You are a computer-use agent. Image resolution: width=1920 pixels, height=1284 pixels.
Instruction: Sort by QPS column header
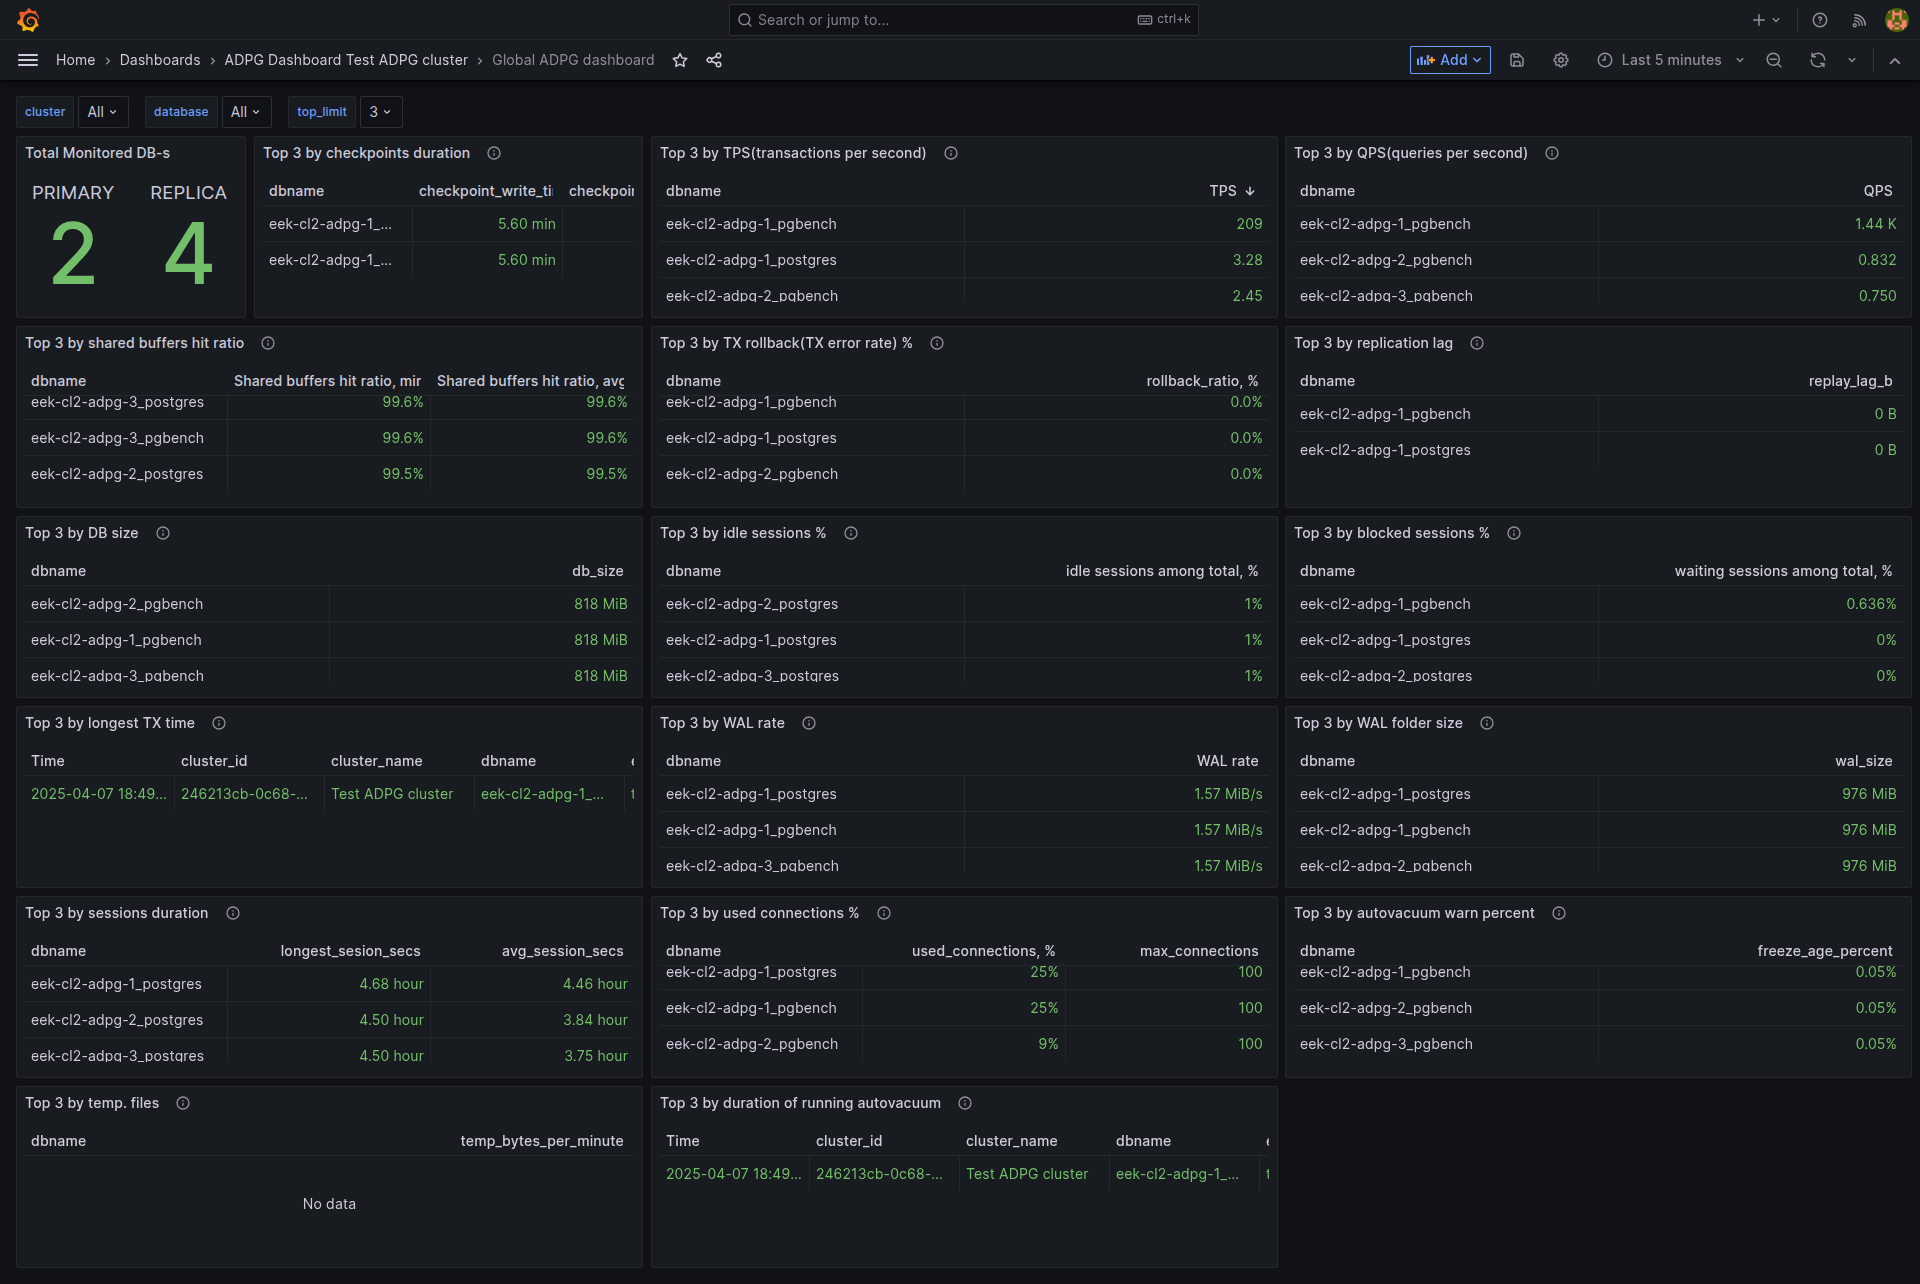[1877, 191]
